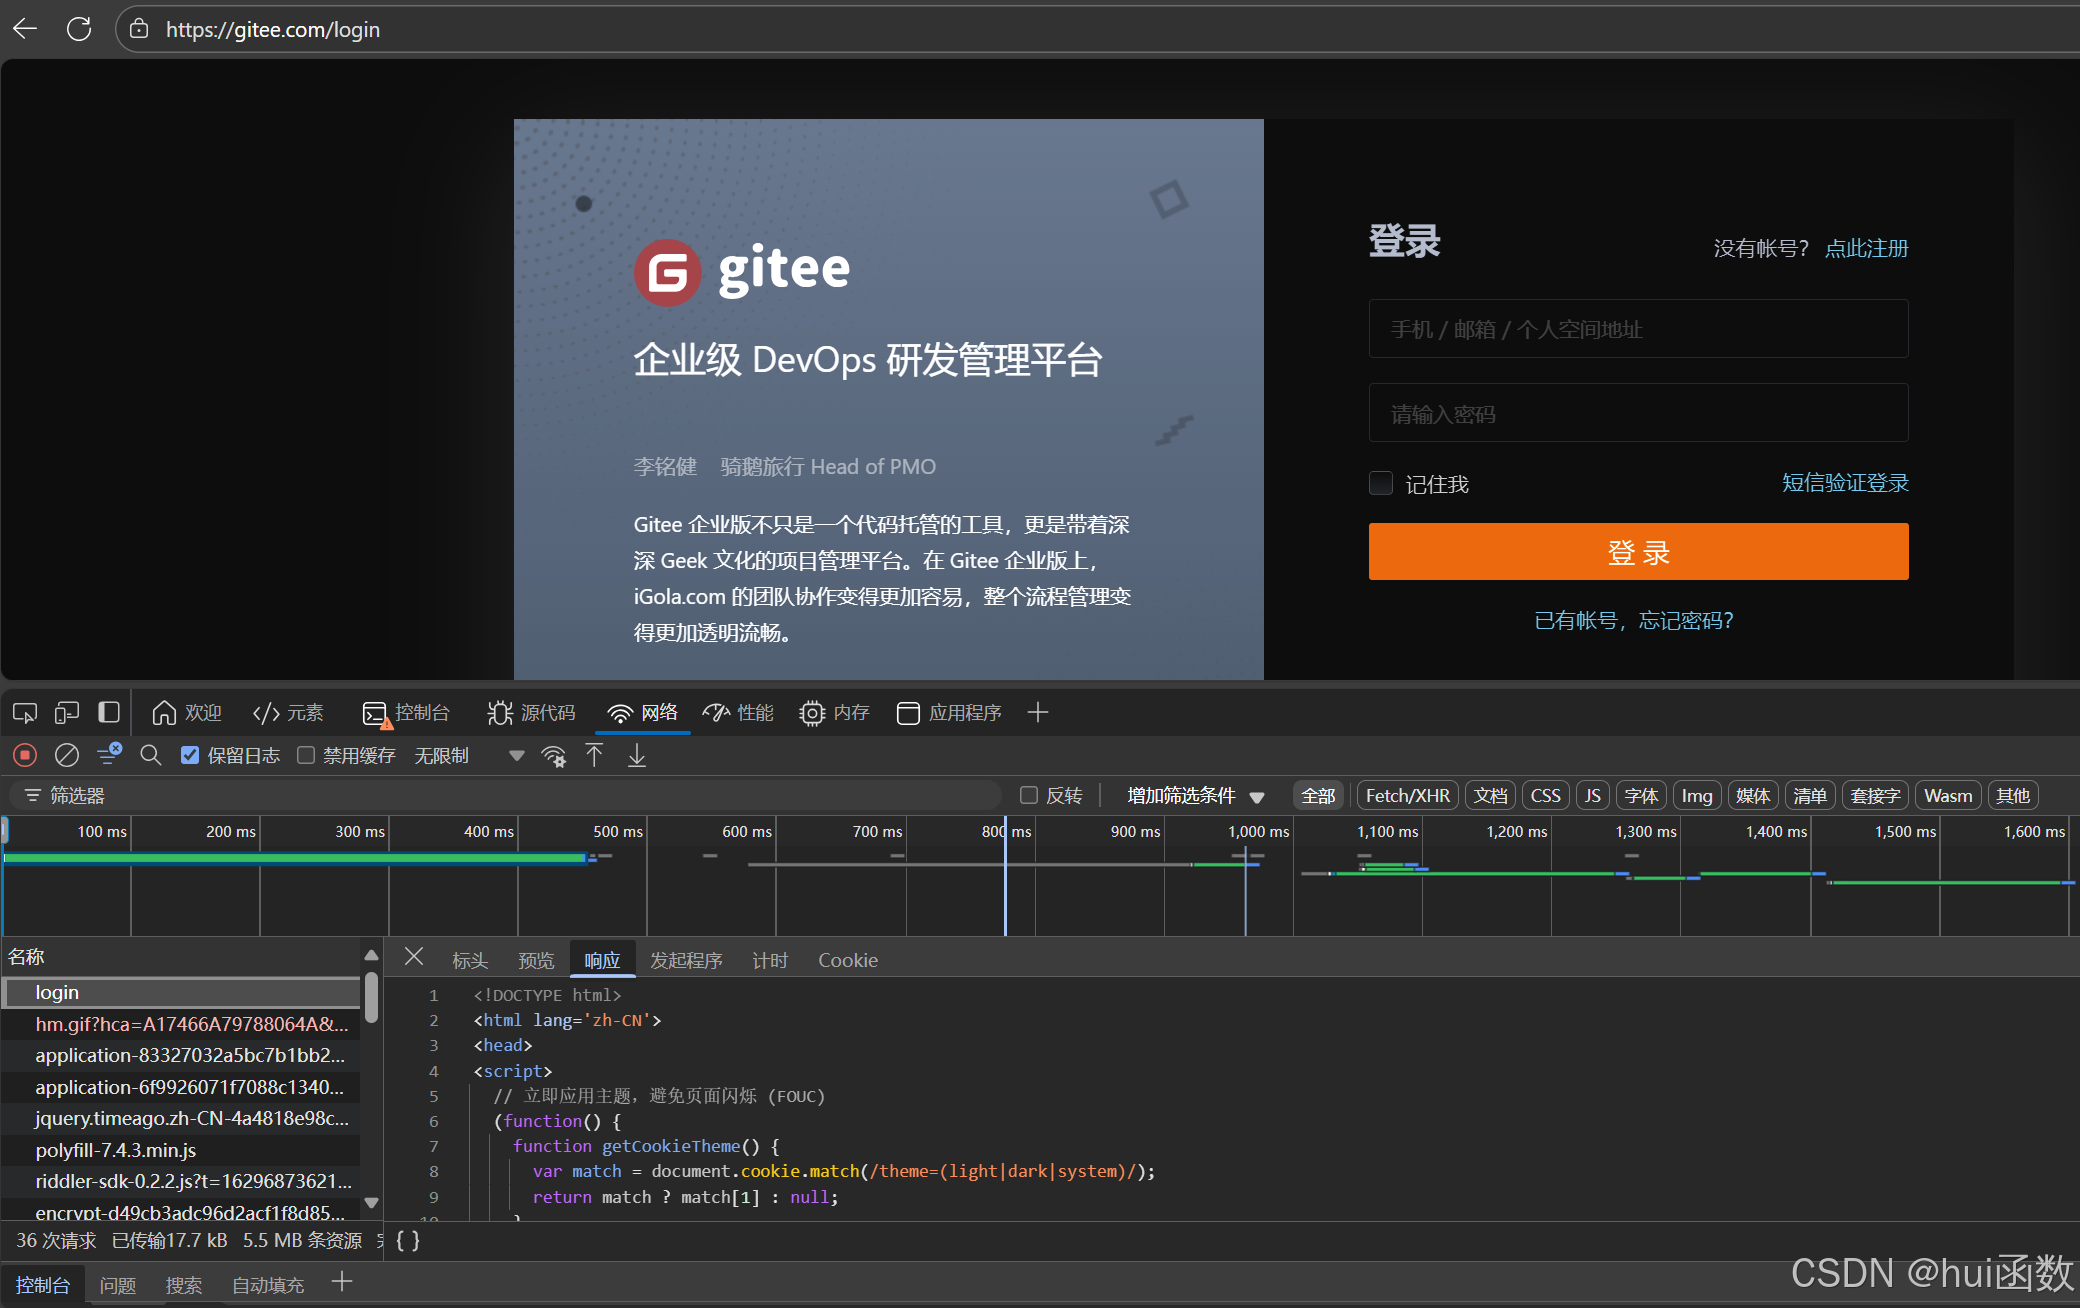This screenshot has height=1308, width=2080.
Task: Activate the inspect element picker icon
Action: [25, 713]
